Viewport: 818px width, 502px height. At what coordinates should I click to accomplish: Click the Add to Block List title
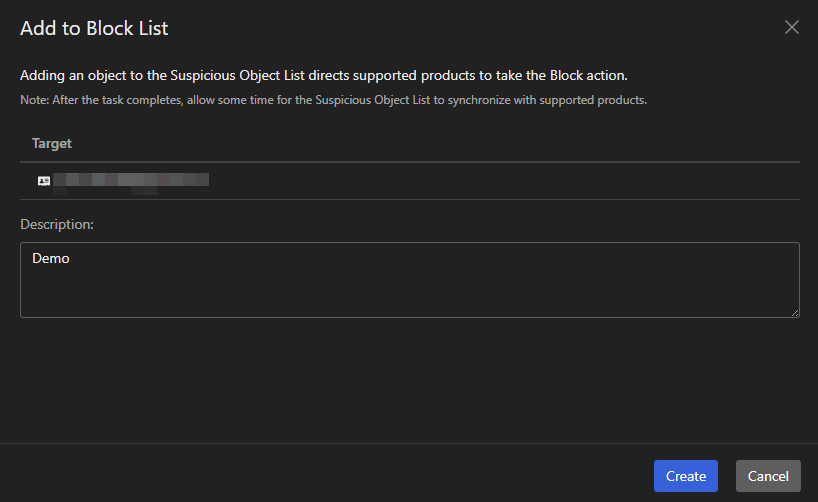pos(94,28)
